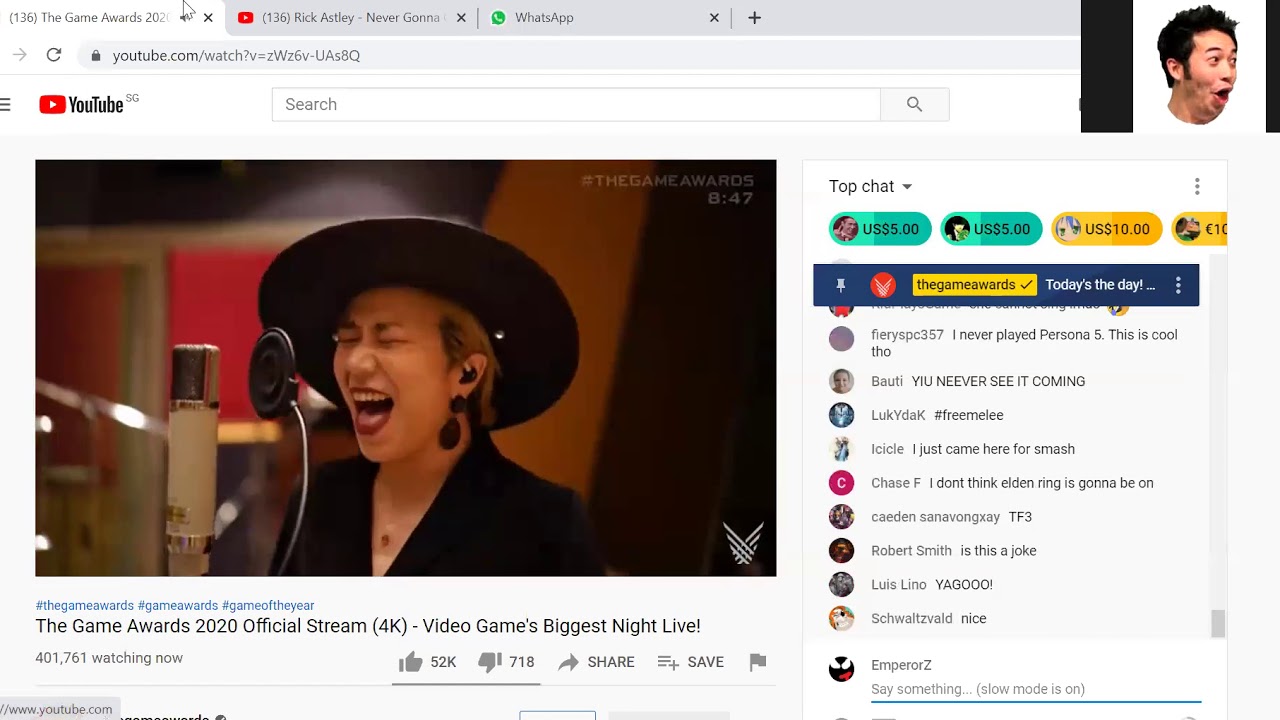Viewport: 1280px width, 720px height.
Task: Open the YouTube hamburger guide menu
Action: [5, 104]
